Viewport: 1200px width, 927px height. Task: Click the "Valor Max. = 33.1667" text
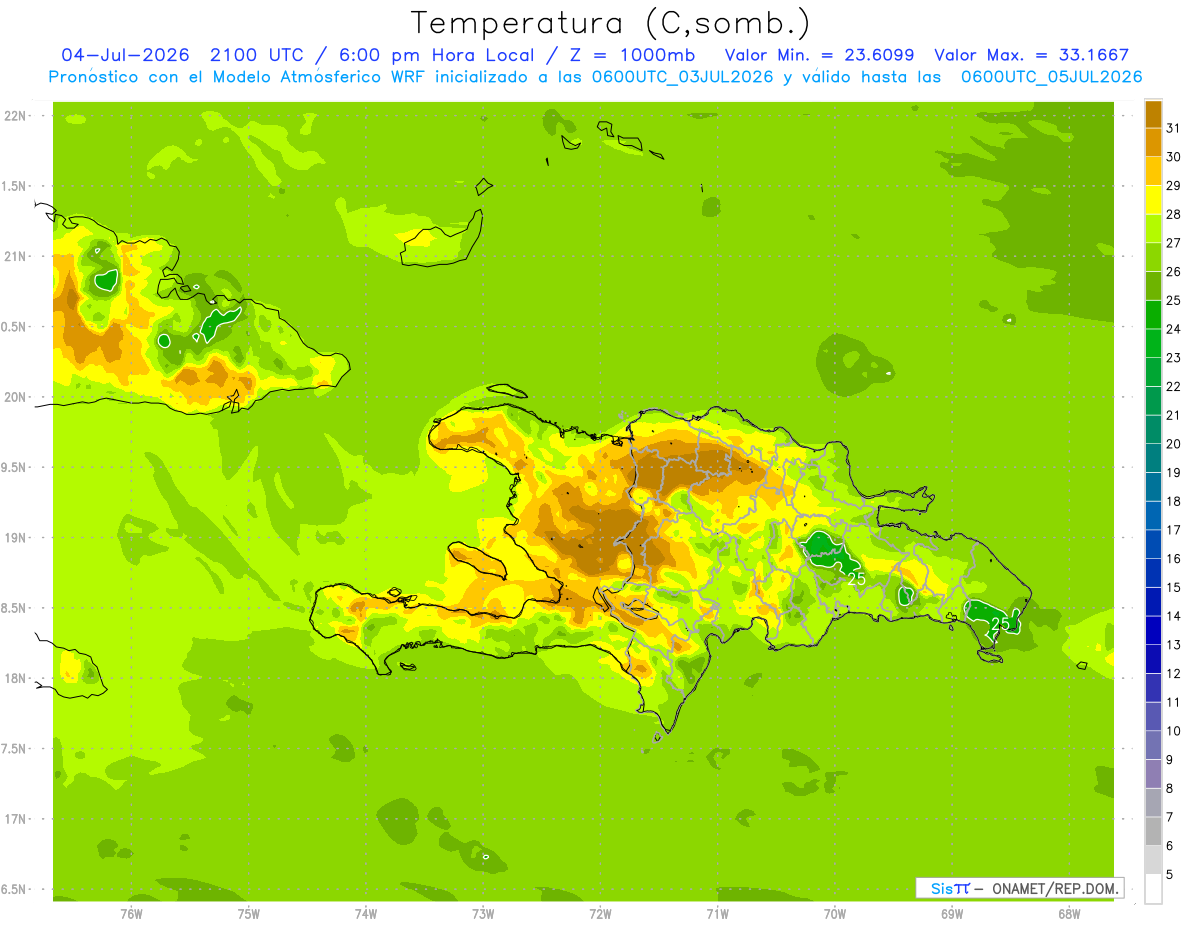(1031, 56)
